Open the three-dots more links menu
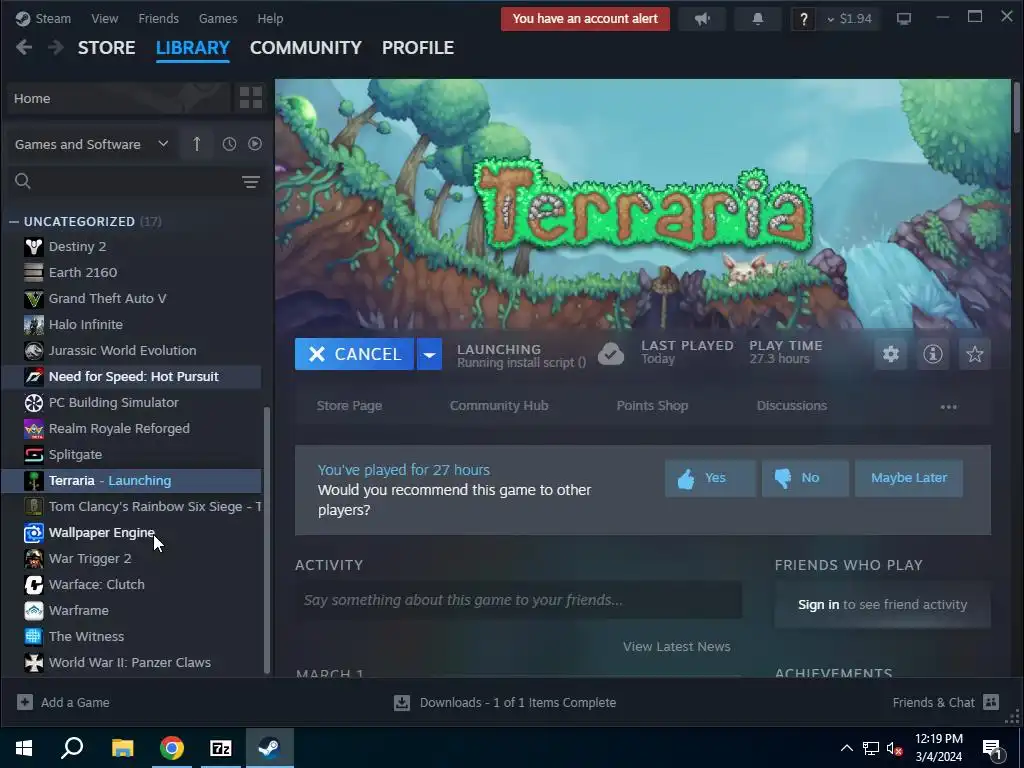 [948, 406]
